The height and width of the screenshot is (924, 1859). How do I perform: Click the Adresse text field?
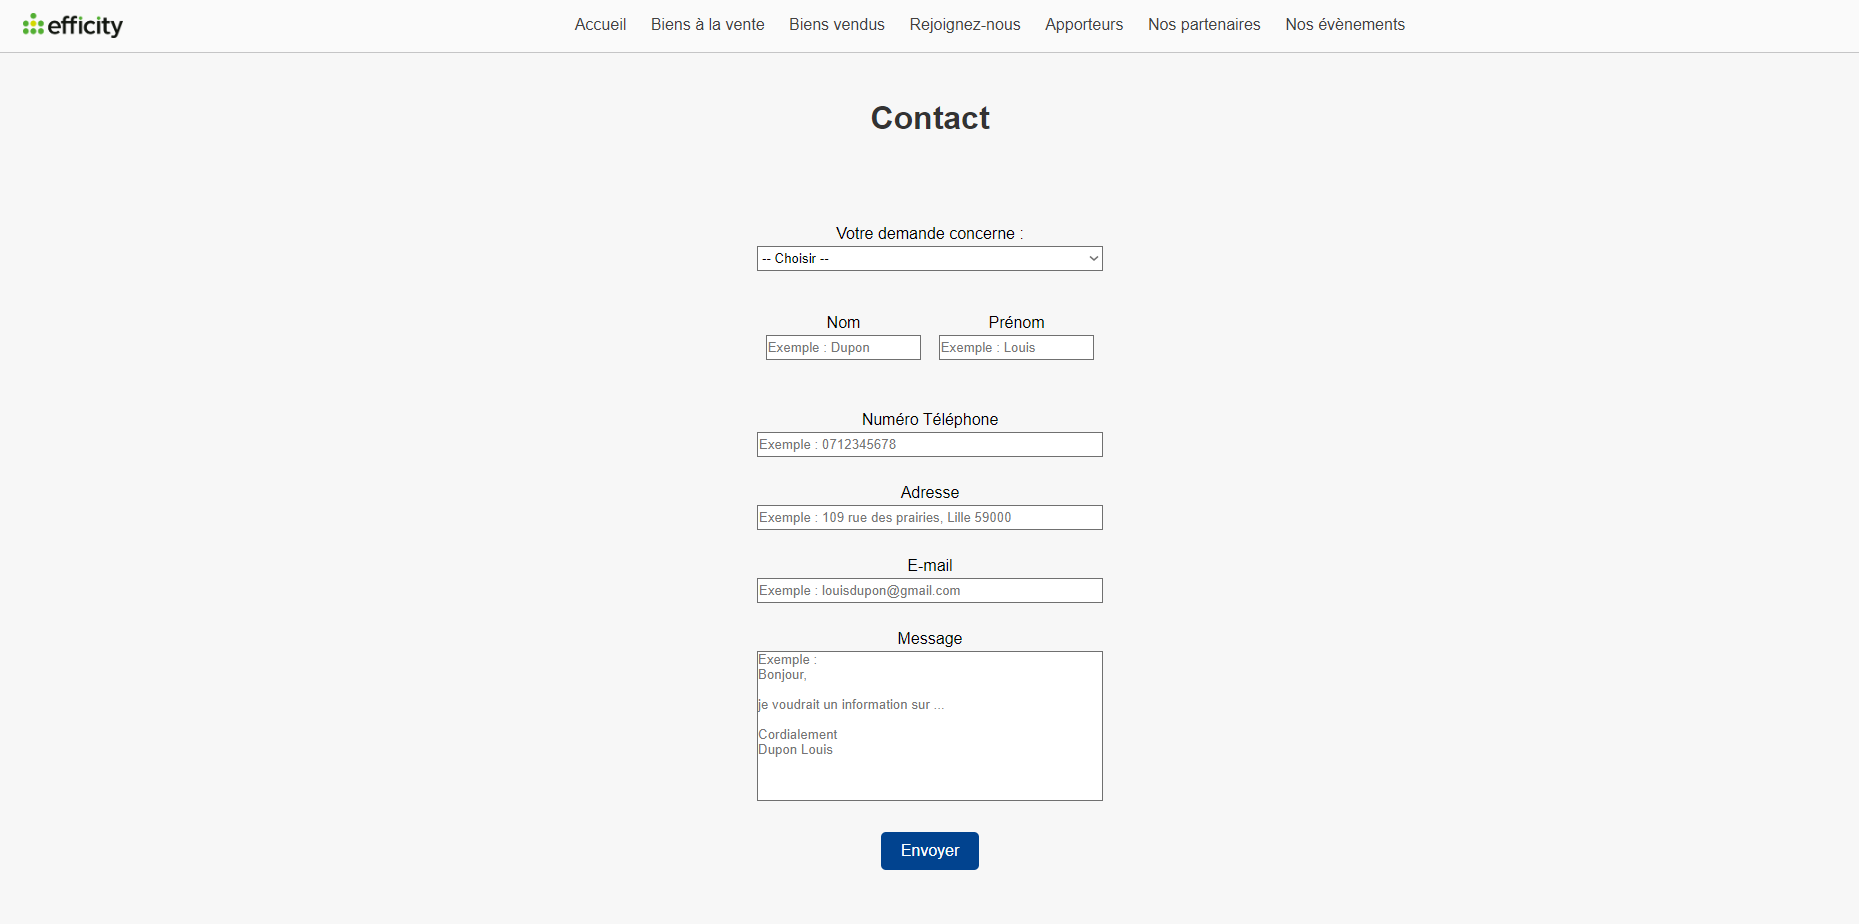tap(929, 518)
